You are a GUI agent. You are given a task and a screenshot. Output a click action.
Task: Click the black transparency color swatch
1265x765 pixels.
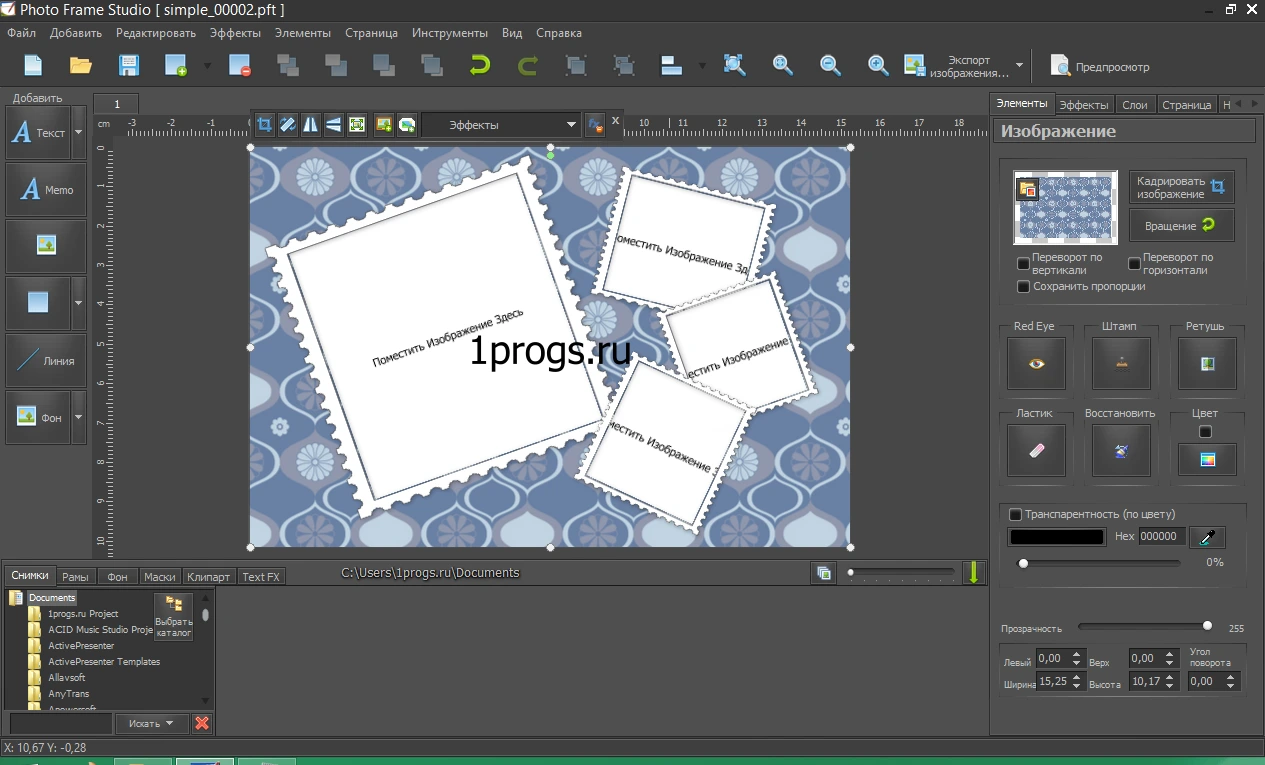[1057, 537]
